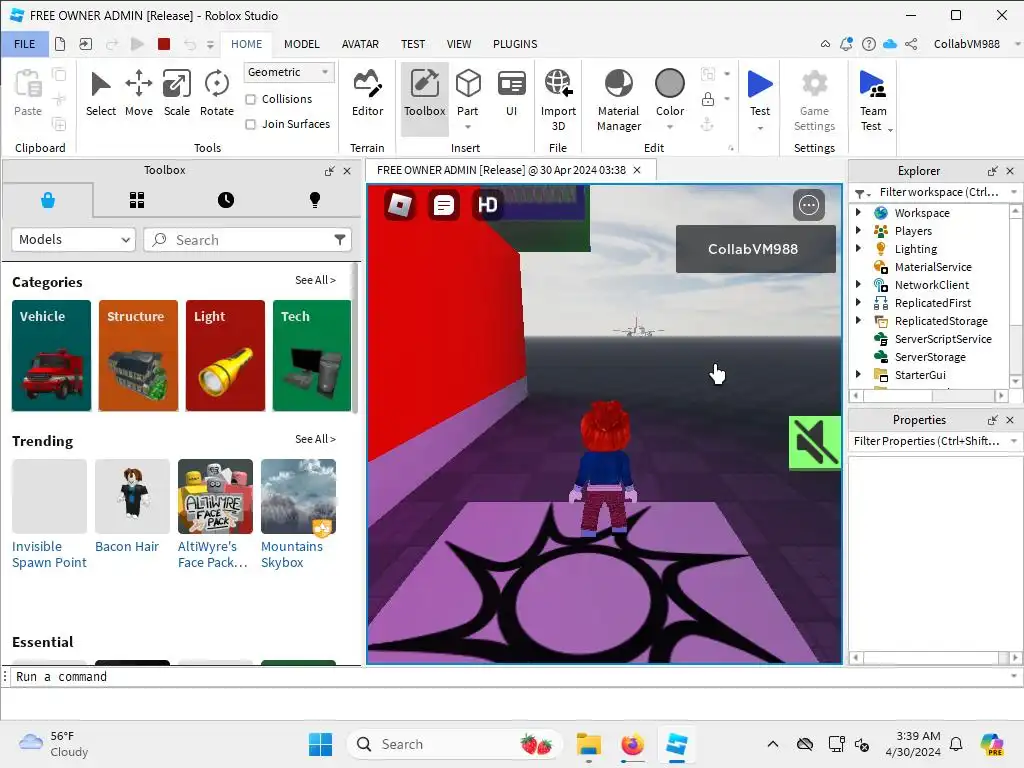Expand the ReplicatedStorage node

tap(858, 320)
